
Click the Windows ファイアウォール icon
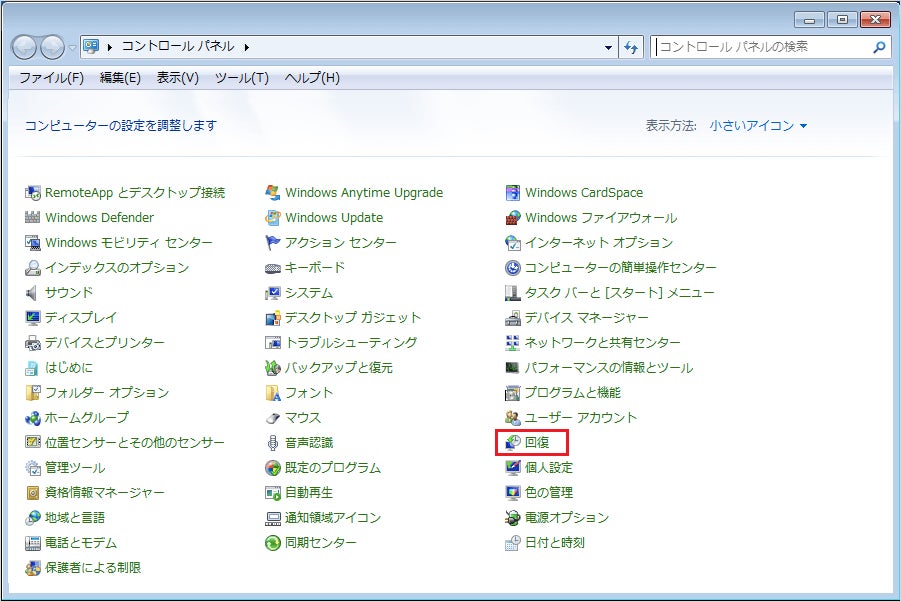[x=513, y=218]
